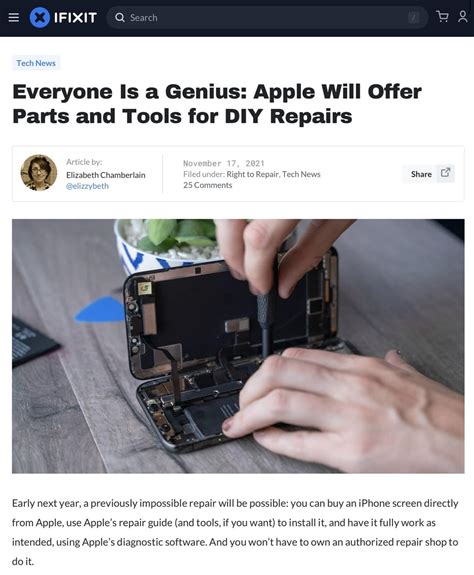474x575 pixels.
Task: Open the shopping cart
Action: [x=442, y=17]
